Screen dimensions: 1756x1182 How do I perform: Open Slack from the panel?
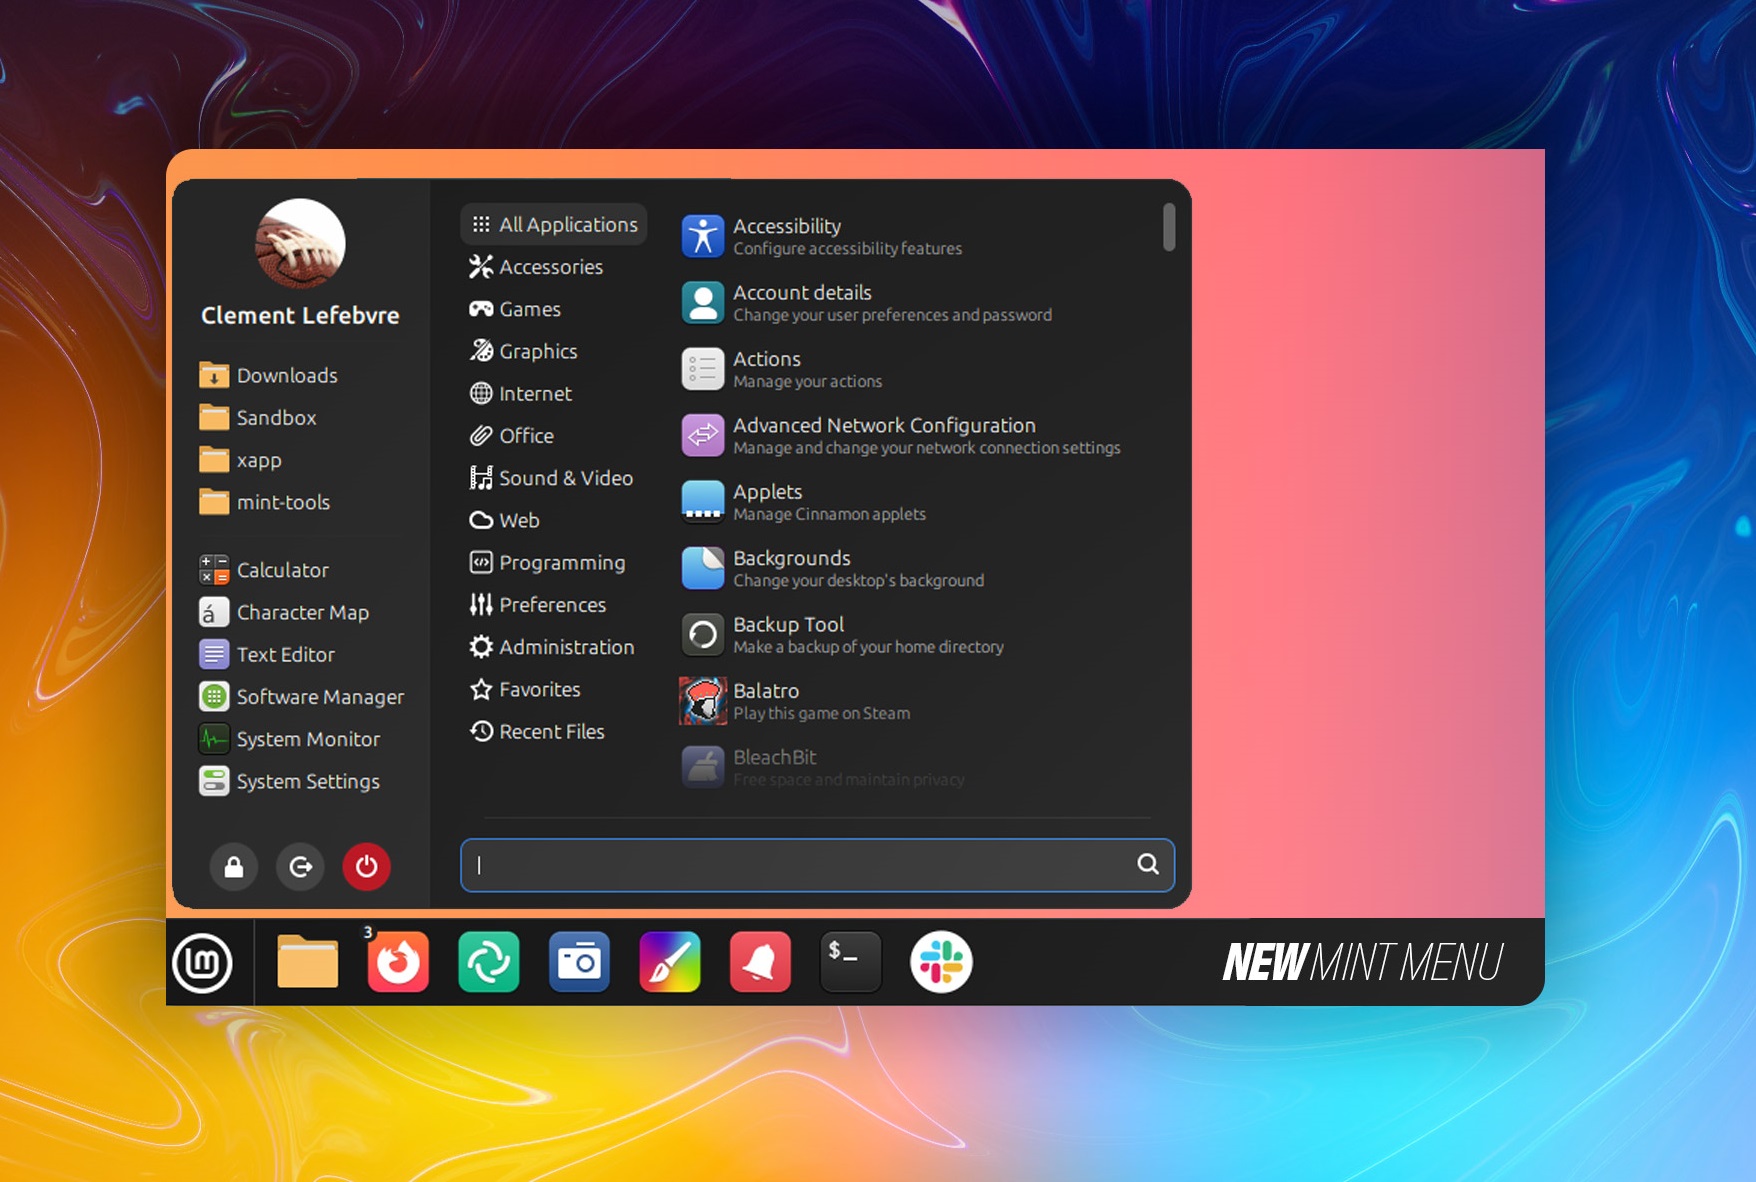pyautogui.click(x=941, y=963)
